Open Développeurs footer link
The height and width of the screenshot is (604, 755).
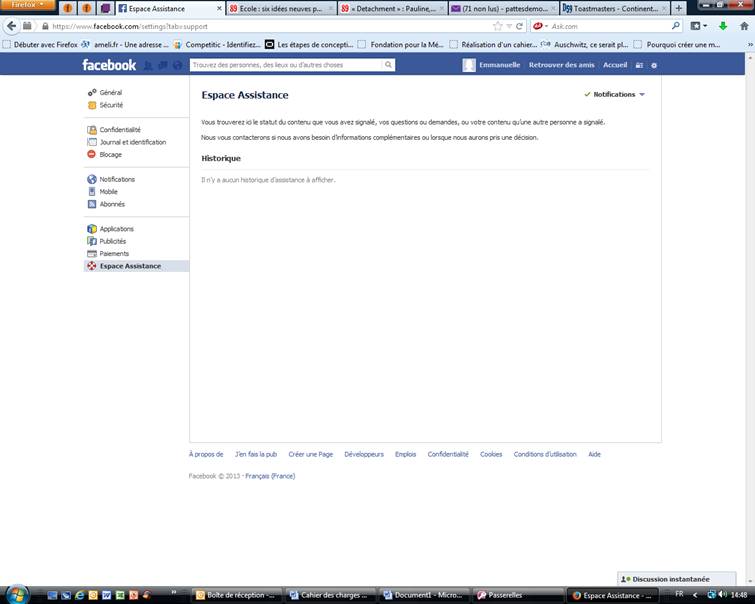pos(364,454)
